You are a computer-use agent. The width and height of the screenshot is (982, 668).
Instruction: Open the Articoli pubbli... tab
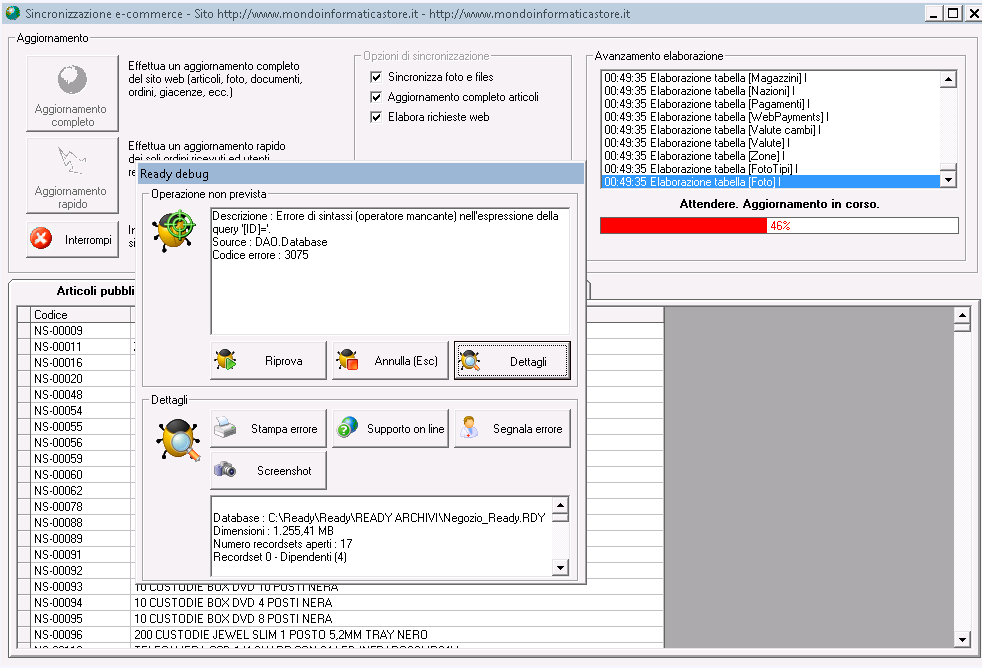95,291
